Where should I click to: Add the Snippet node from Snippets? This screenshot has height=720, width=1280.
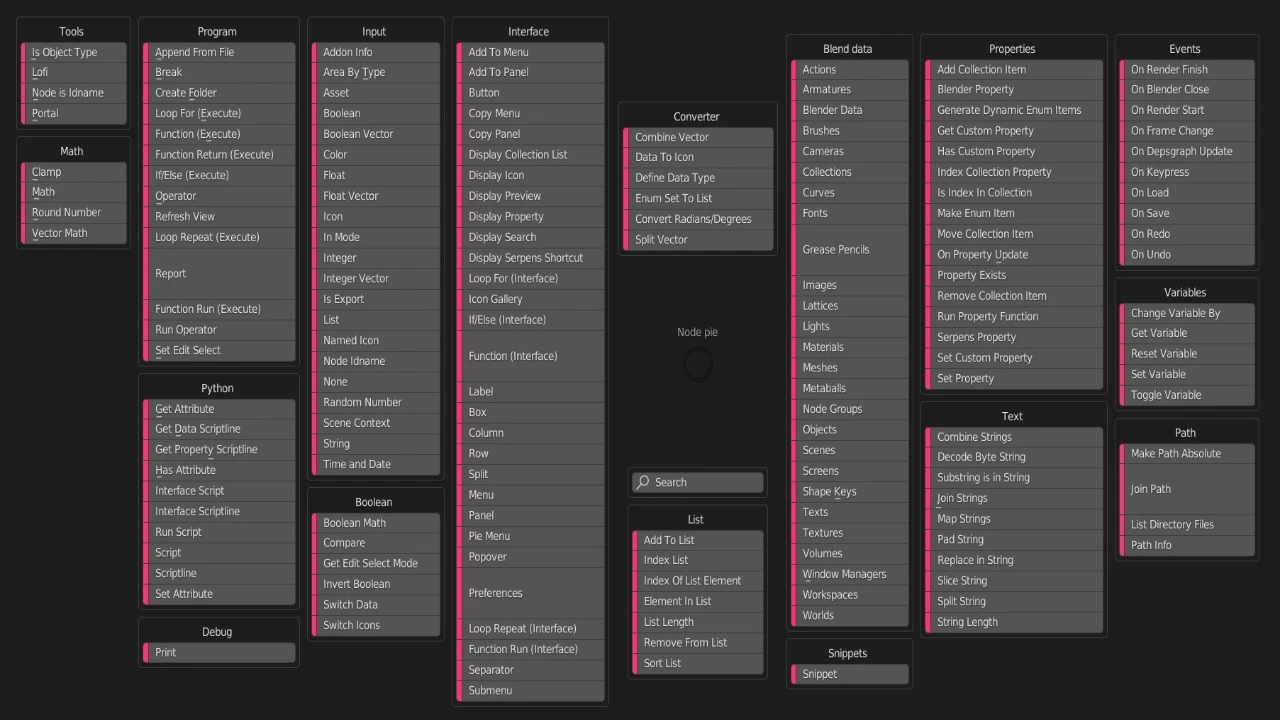849,673
